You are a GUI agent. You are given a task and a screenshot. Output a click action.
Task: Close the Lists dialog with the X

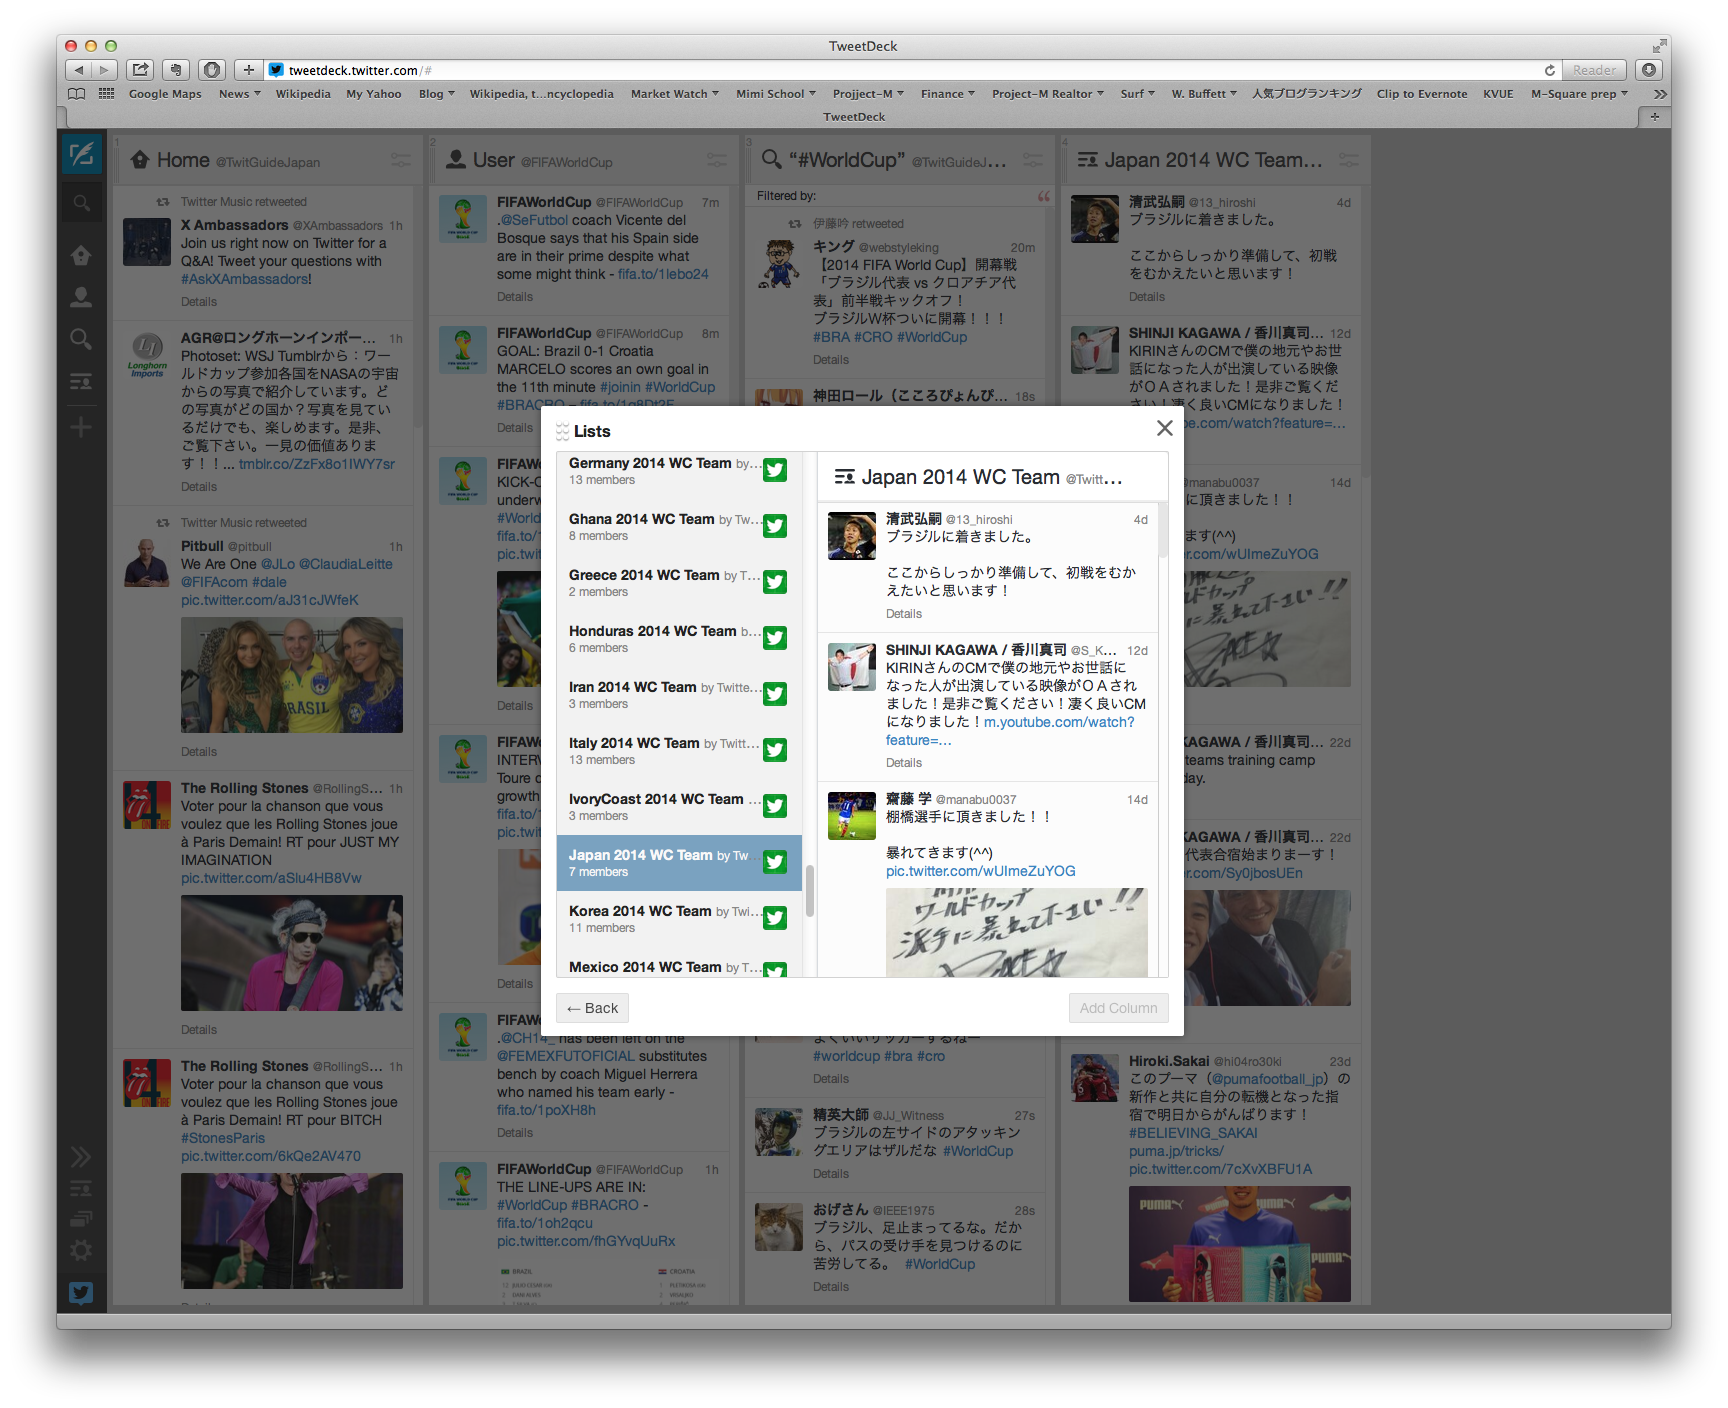click(x=1164, y=428)
